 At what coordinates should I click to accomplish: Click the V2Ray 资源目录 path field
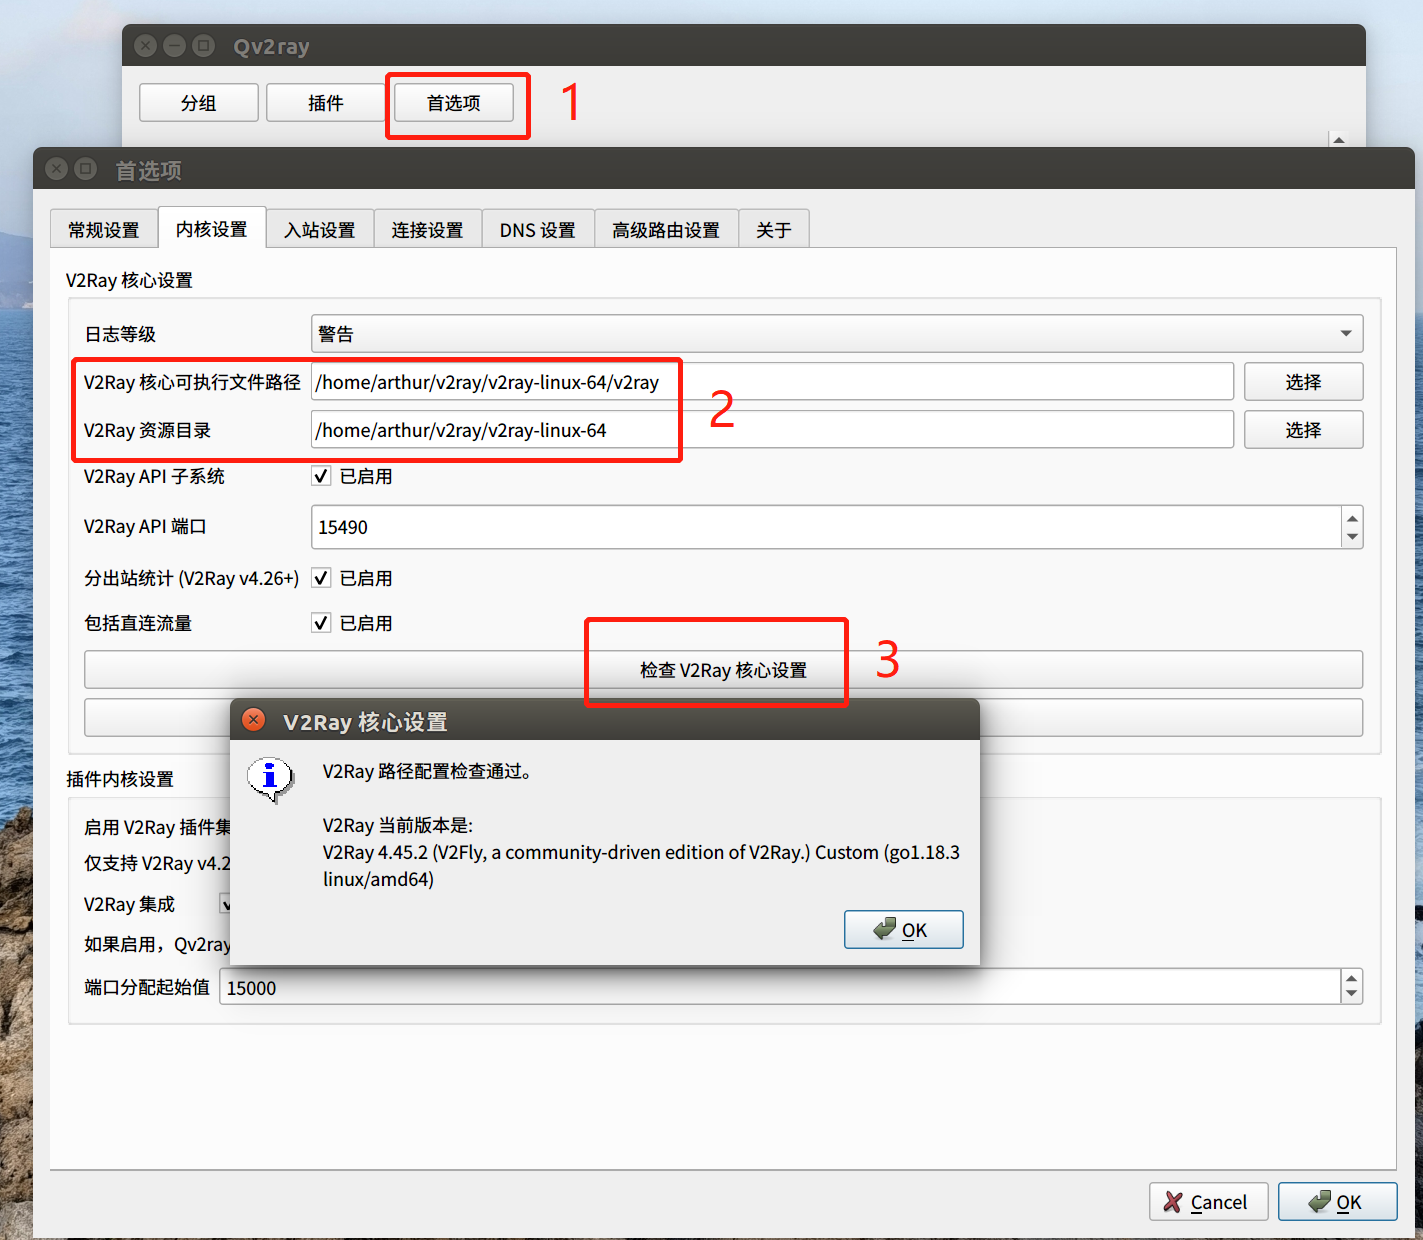pyautogui.click(x=772, y=429)
